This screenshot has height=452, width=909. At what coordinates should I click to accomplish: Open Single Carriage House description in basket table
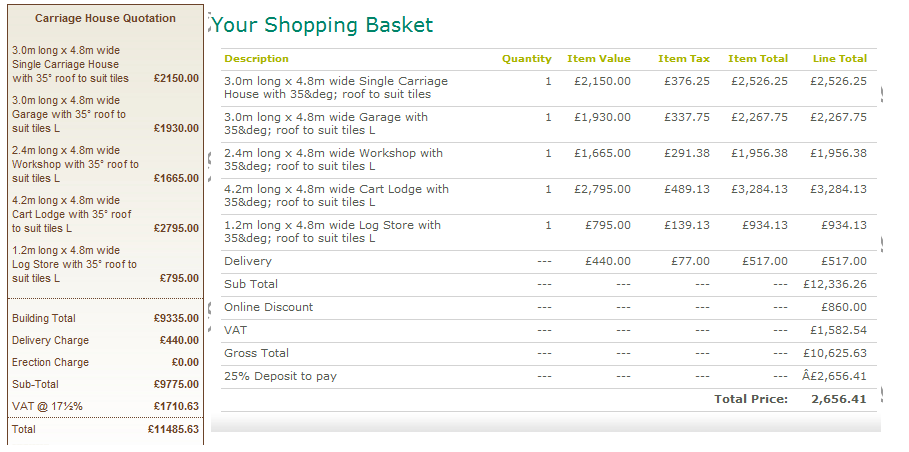pos(335,88)
